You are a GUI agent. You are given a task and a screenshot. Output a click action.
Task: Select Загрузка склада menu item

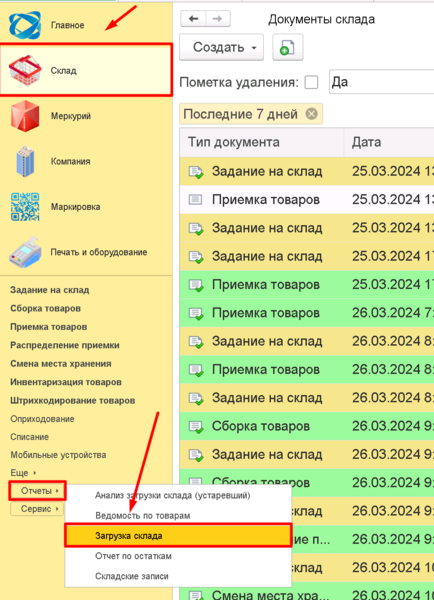[178, 536]
